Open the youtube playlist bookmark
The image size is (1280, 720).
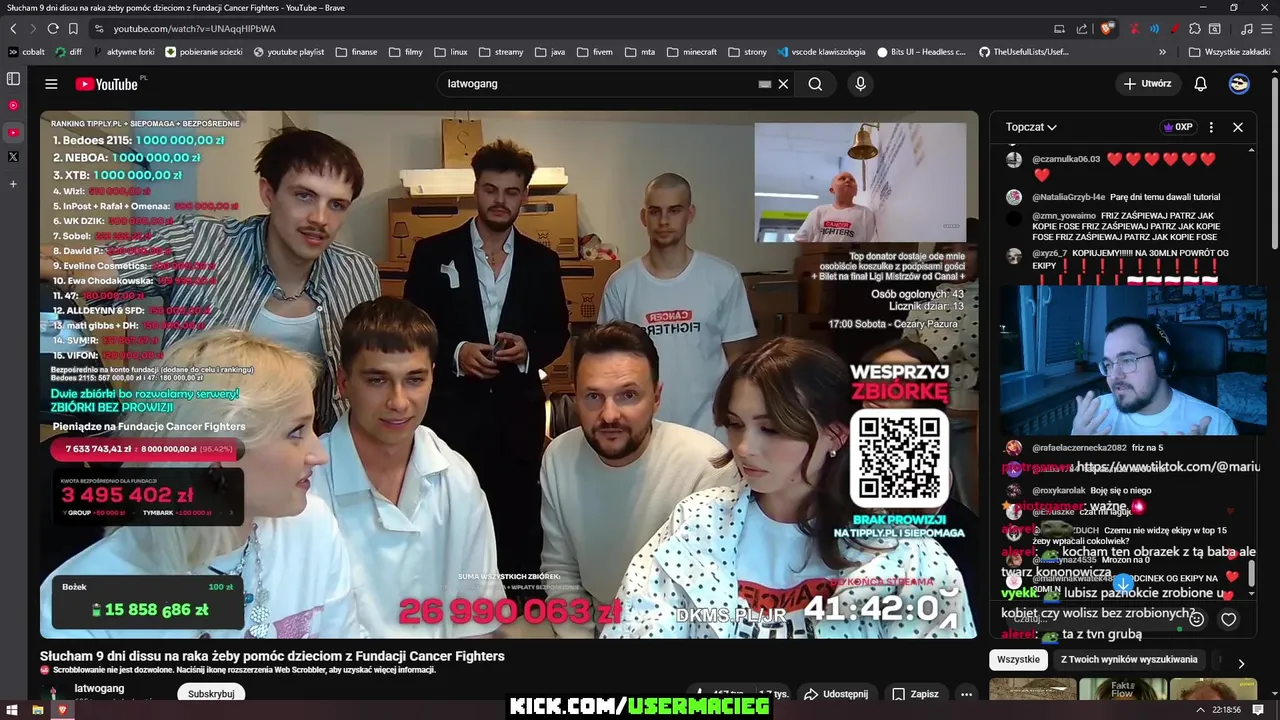(x=289, y=52)
